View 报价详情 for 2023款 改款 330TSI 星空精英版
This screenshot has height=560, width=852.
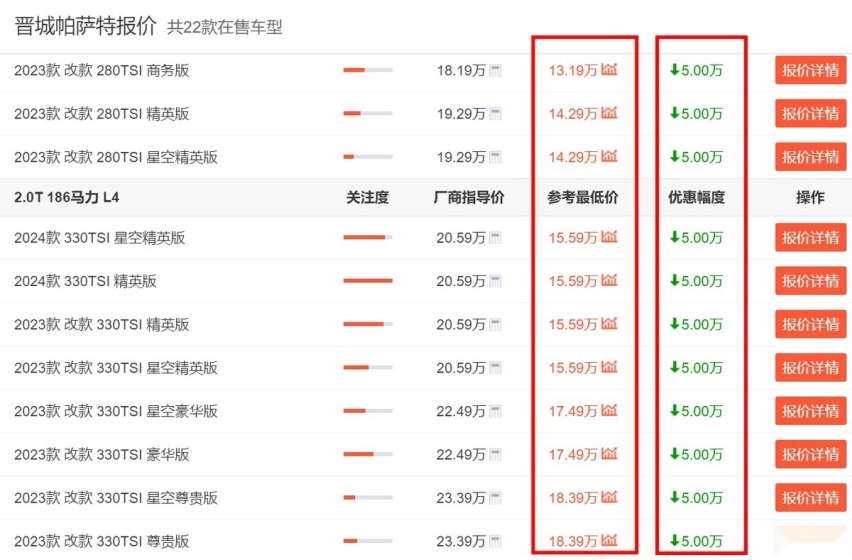point(811,368)
